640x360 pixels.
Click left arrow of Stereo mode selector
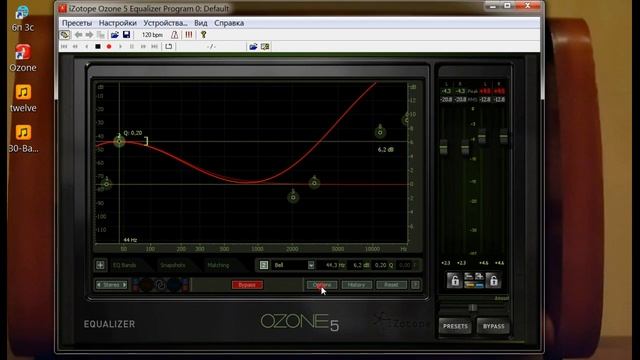tap(98, 285)
